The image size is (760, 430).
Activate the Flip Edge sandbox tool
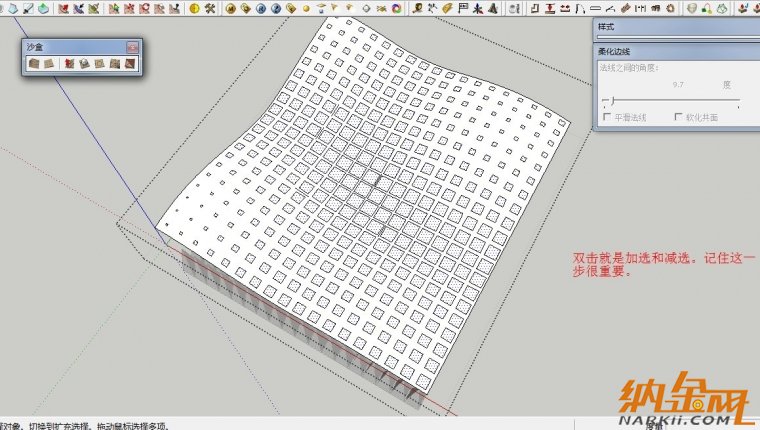[x=130, y=64]
